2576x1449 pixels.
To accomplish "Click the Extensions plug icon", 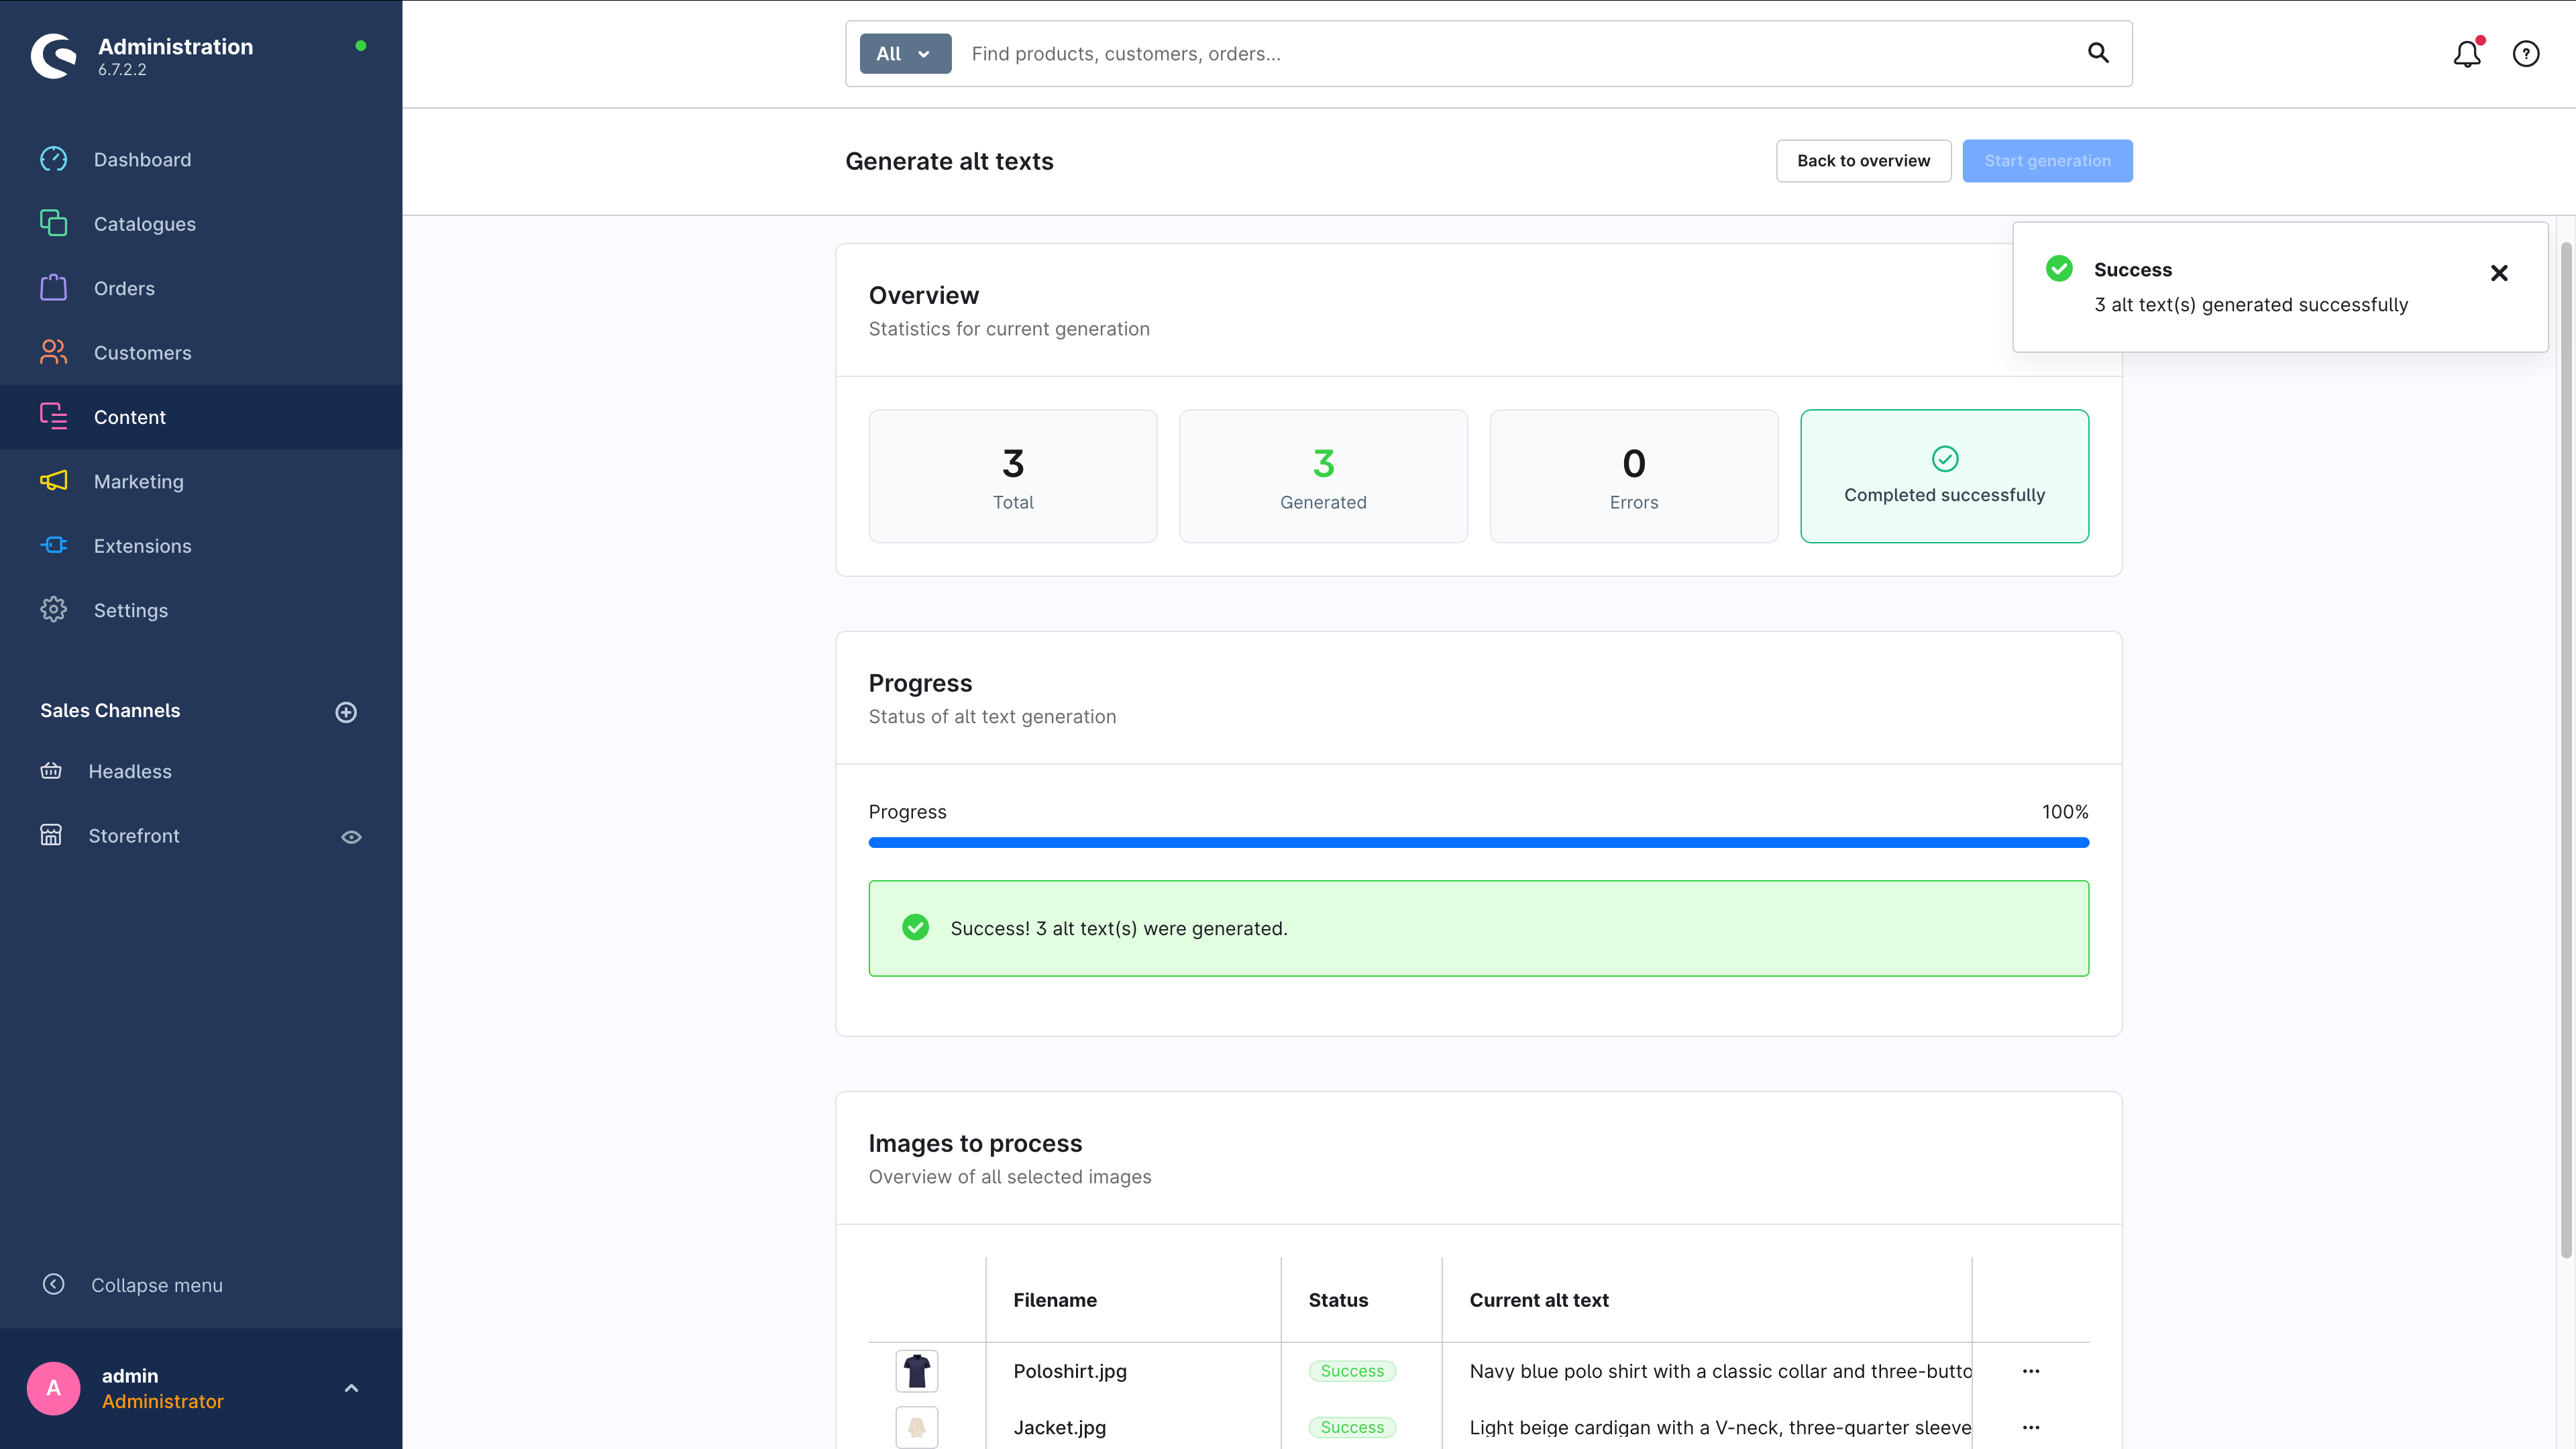I will click(x=54, y=545).
